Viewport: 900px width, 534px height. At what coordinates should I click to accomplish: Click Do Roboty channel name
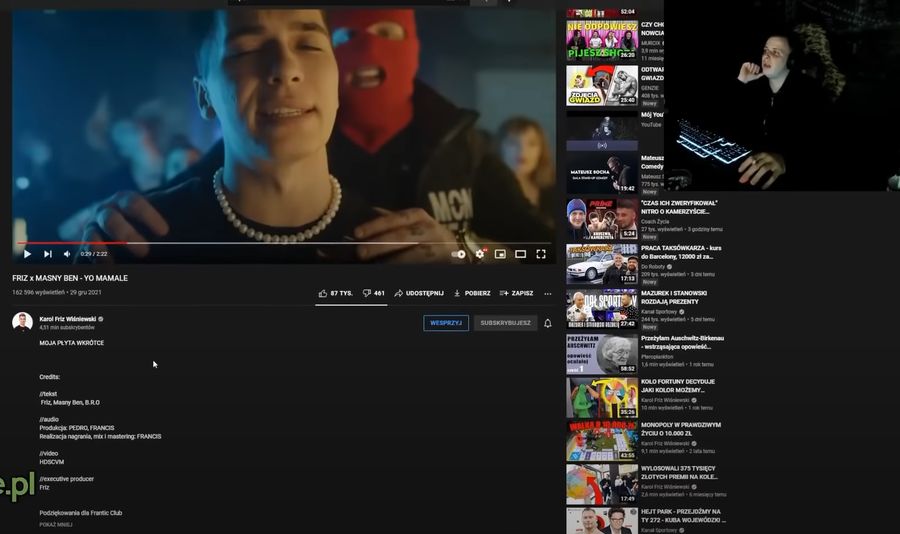[x=653, y=266]
